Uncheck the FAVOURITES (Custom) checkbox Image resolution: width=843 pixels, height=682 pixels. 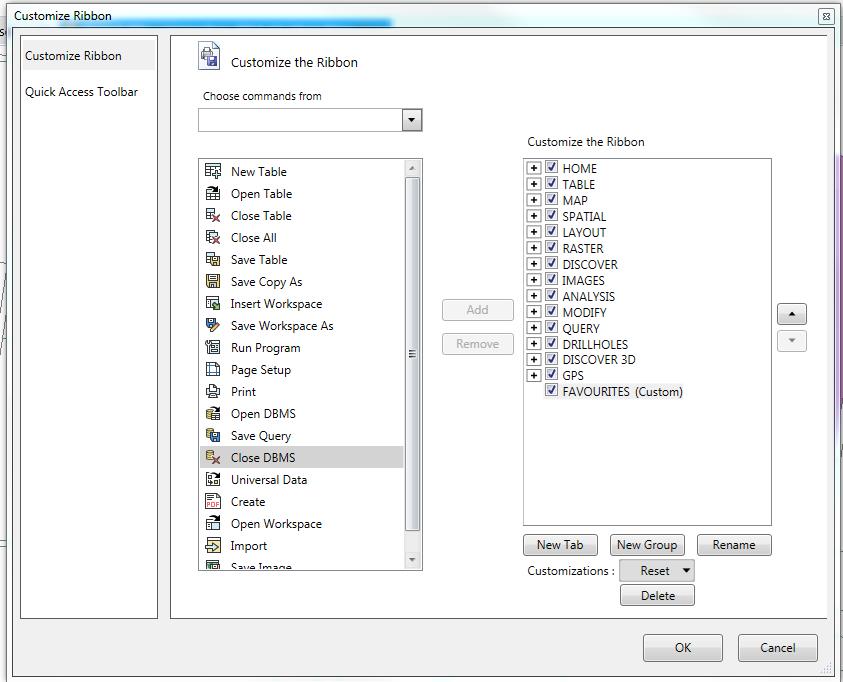pos(551,390)
